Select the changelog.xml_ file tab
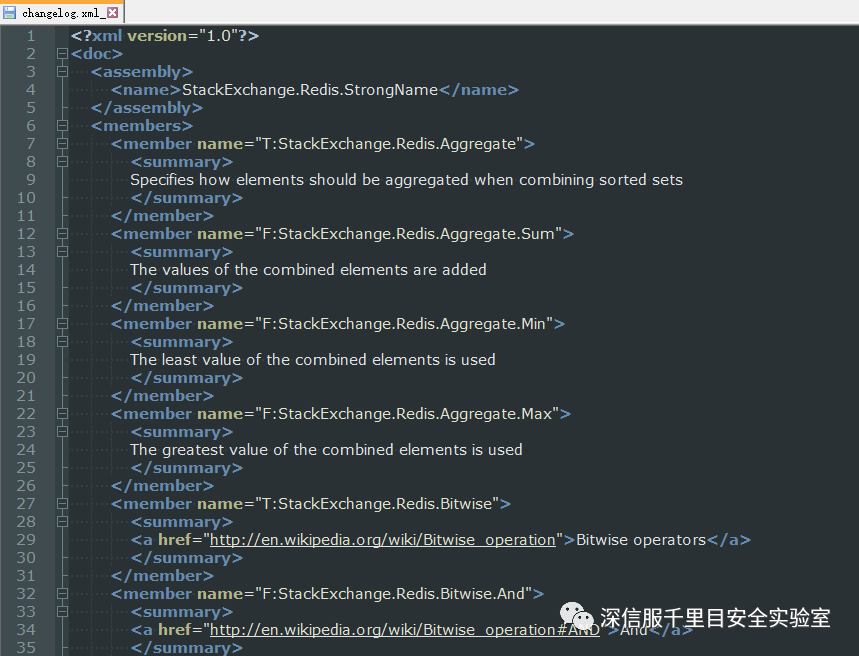The height and width of the screenshot is (656, 859). click(x=60, y=13)
